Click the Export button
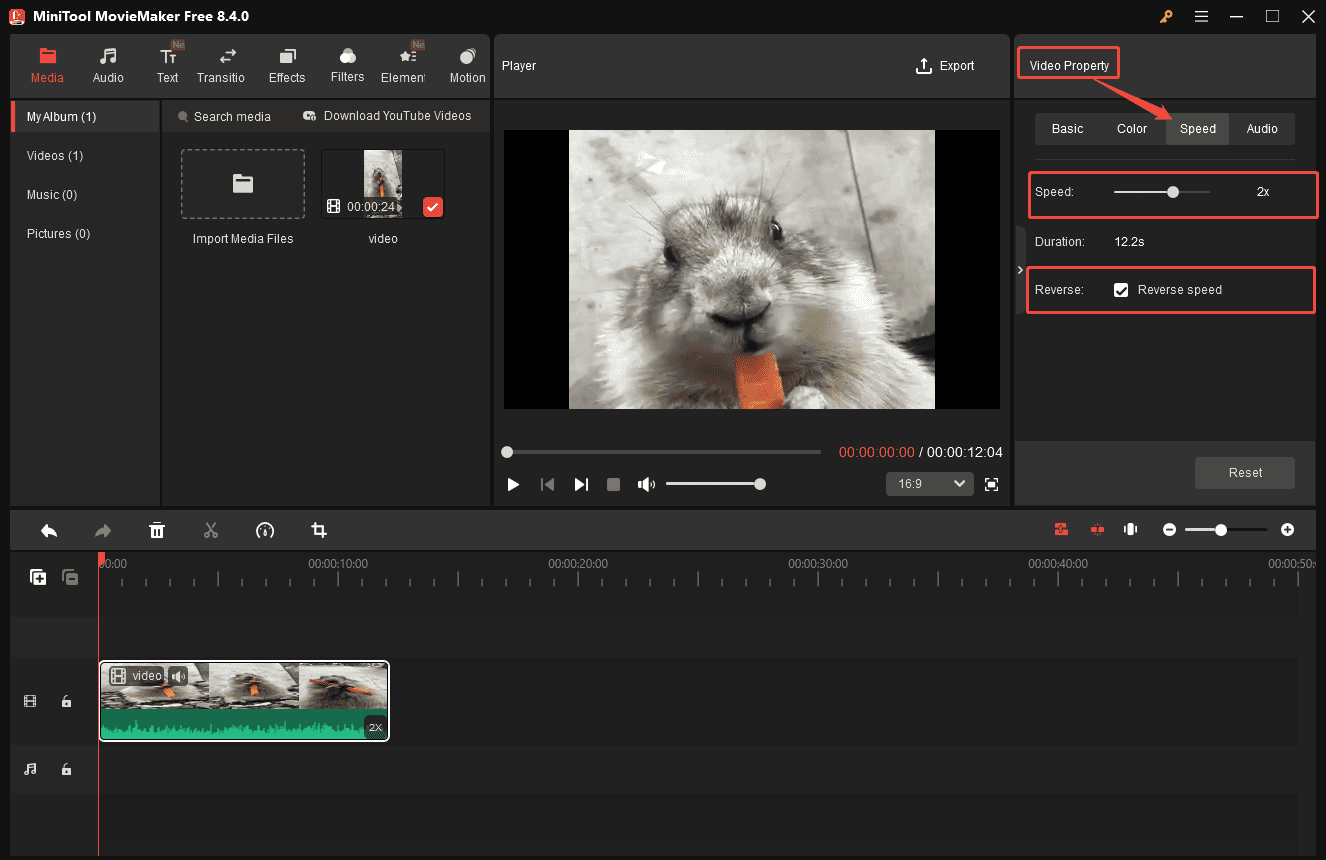Screen dimensions: 1326x860 click(944, 65)
